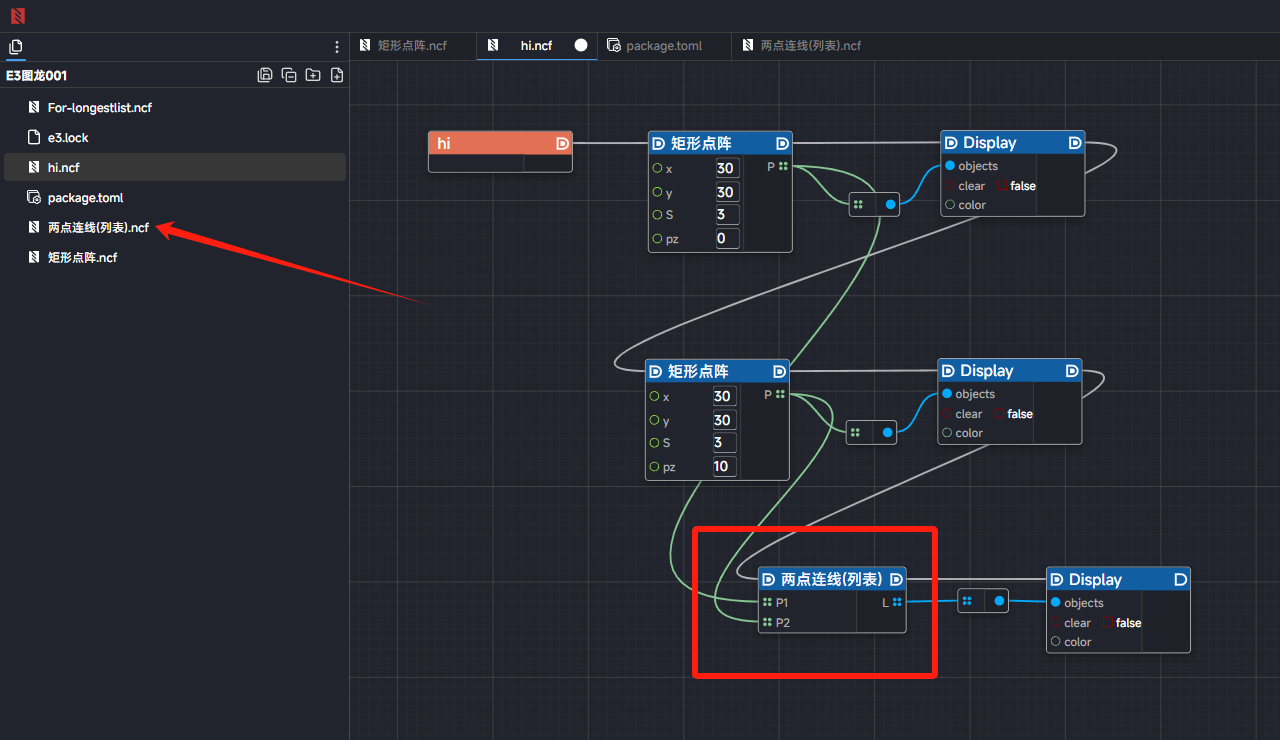Click the color input port on the top Display node
Viewport: 1280px width, 740px height.
point(950,205)
